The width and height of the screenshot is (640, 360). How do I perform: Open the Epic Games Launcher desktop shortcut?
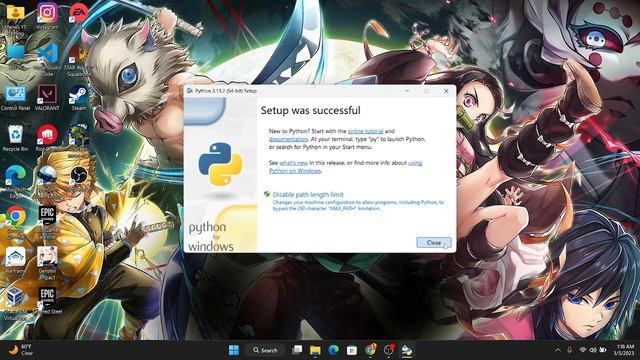coord(47,222)
